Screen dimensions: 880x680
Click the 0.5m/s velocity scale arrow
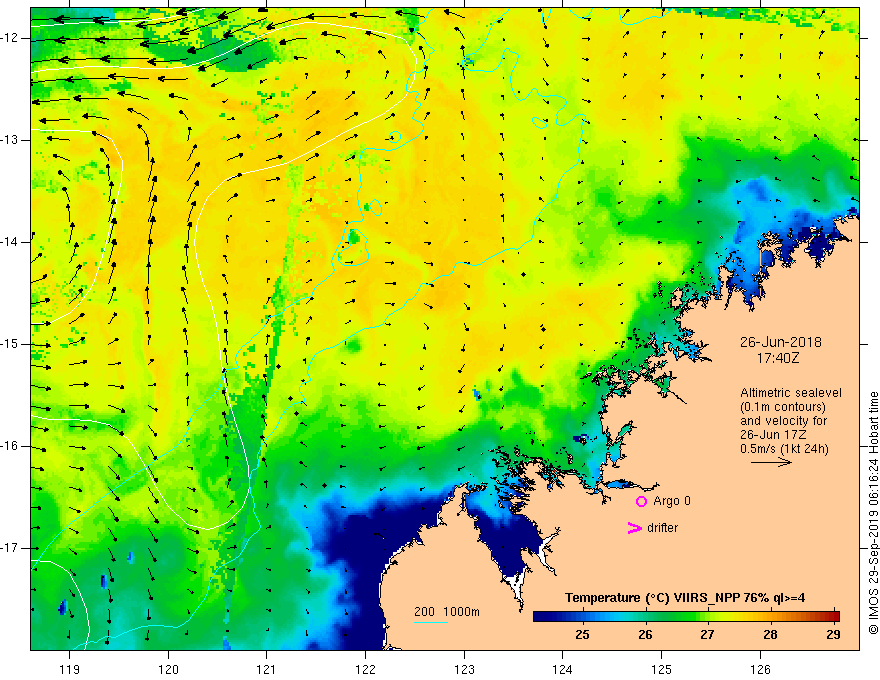coord(771,462)
